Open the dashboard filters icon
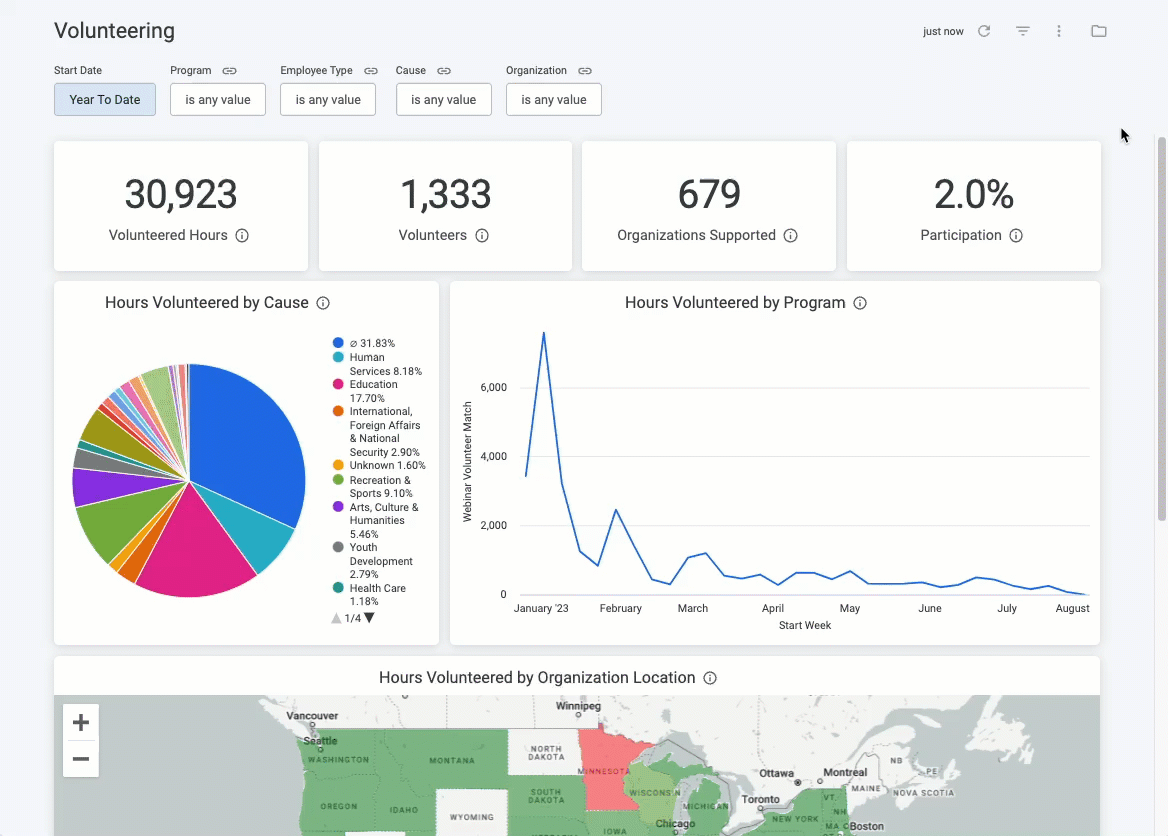This screenshot has width=1168, height=836. pyautogui.click(x=1023, y=31)
